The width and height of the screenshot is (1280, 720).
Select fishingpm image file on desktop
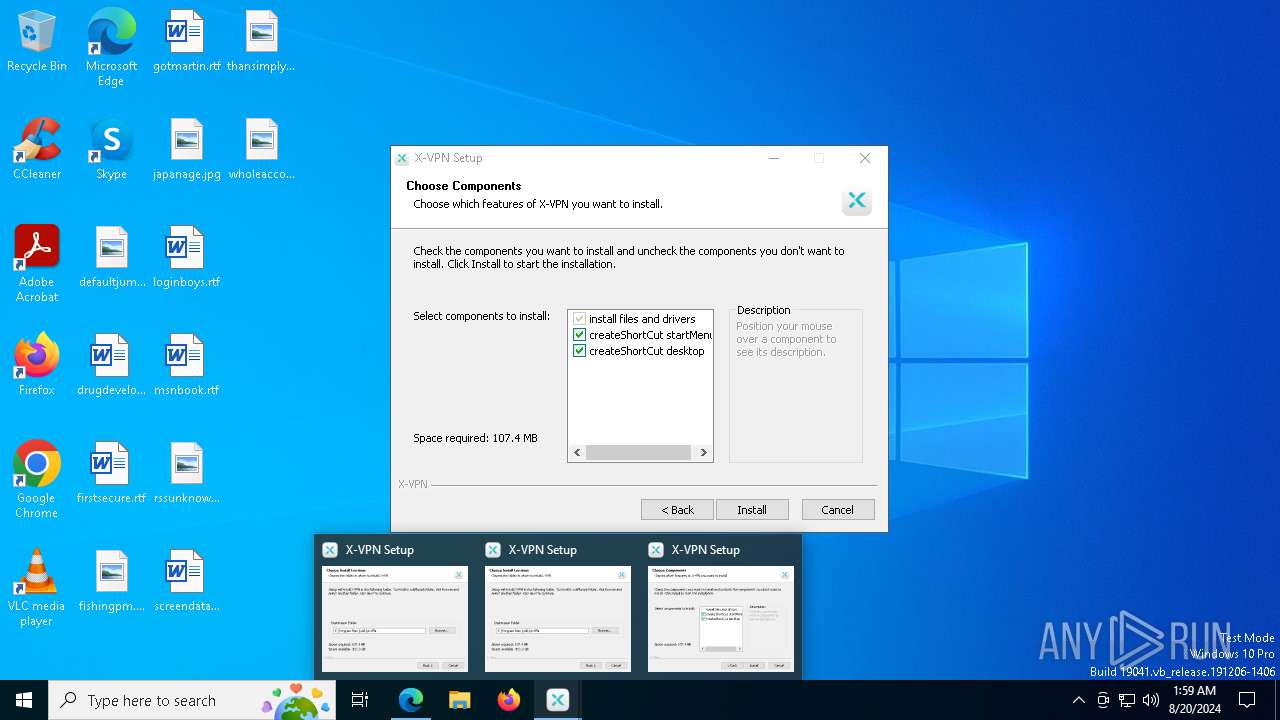pos(111,582)
